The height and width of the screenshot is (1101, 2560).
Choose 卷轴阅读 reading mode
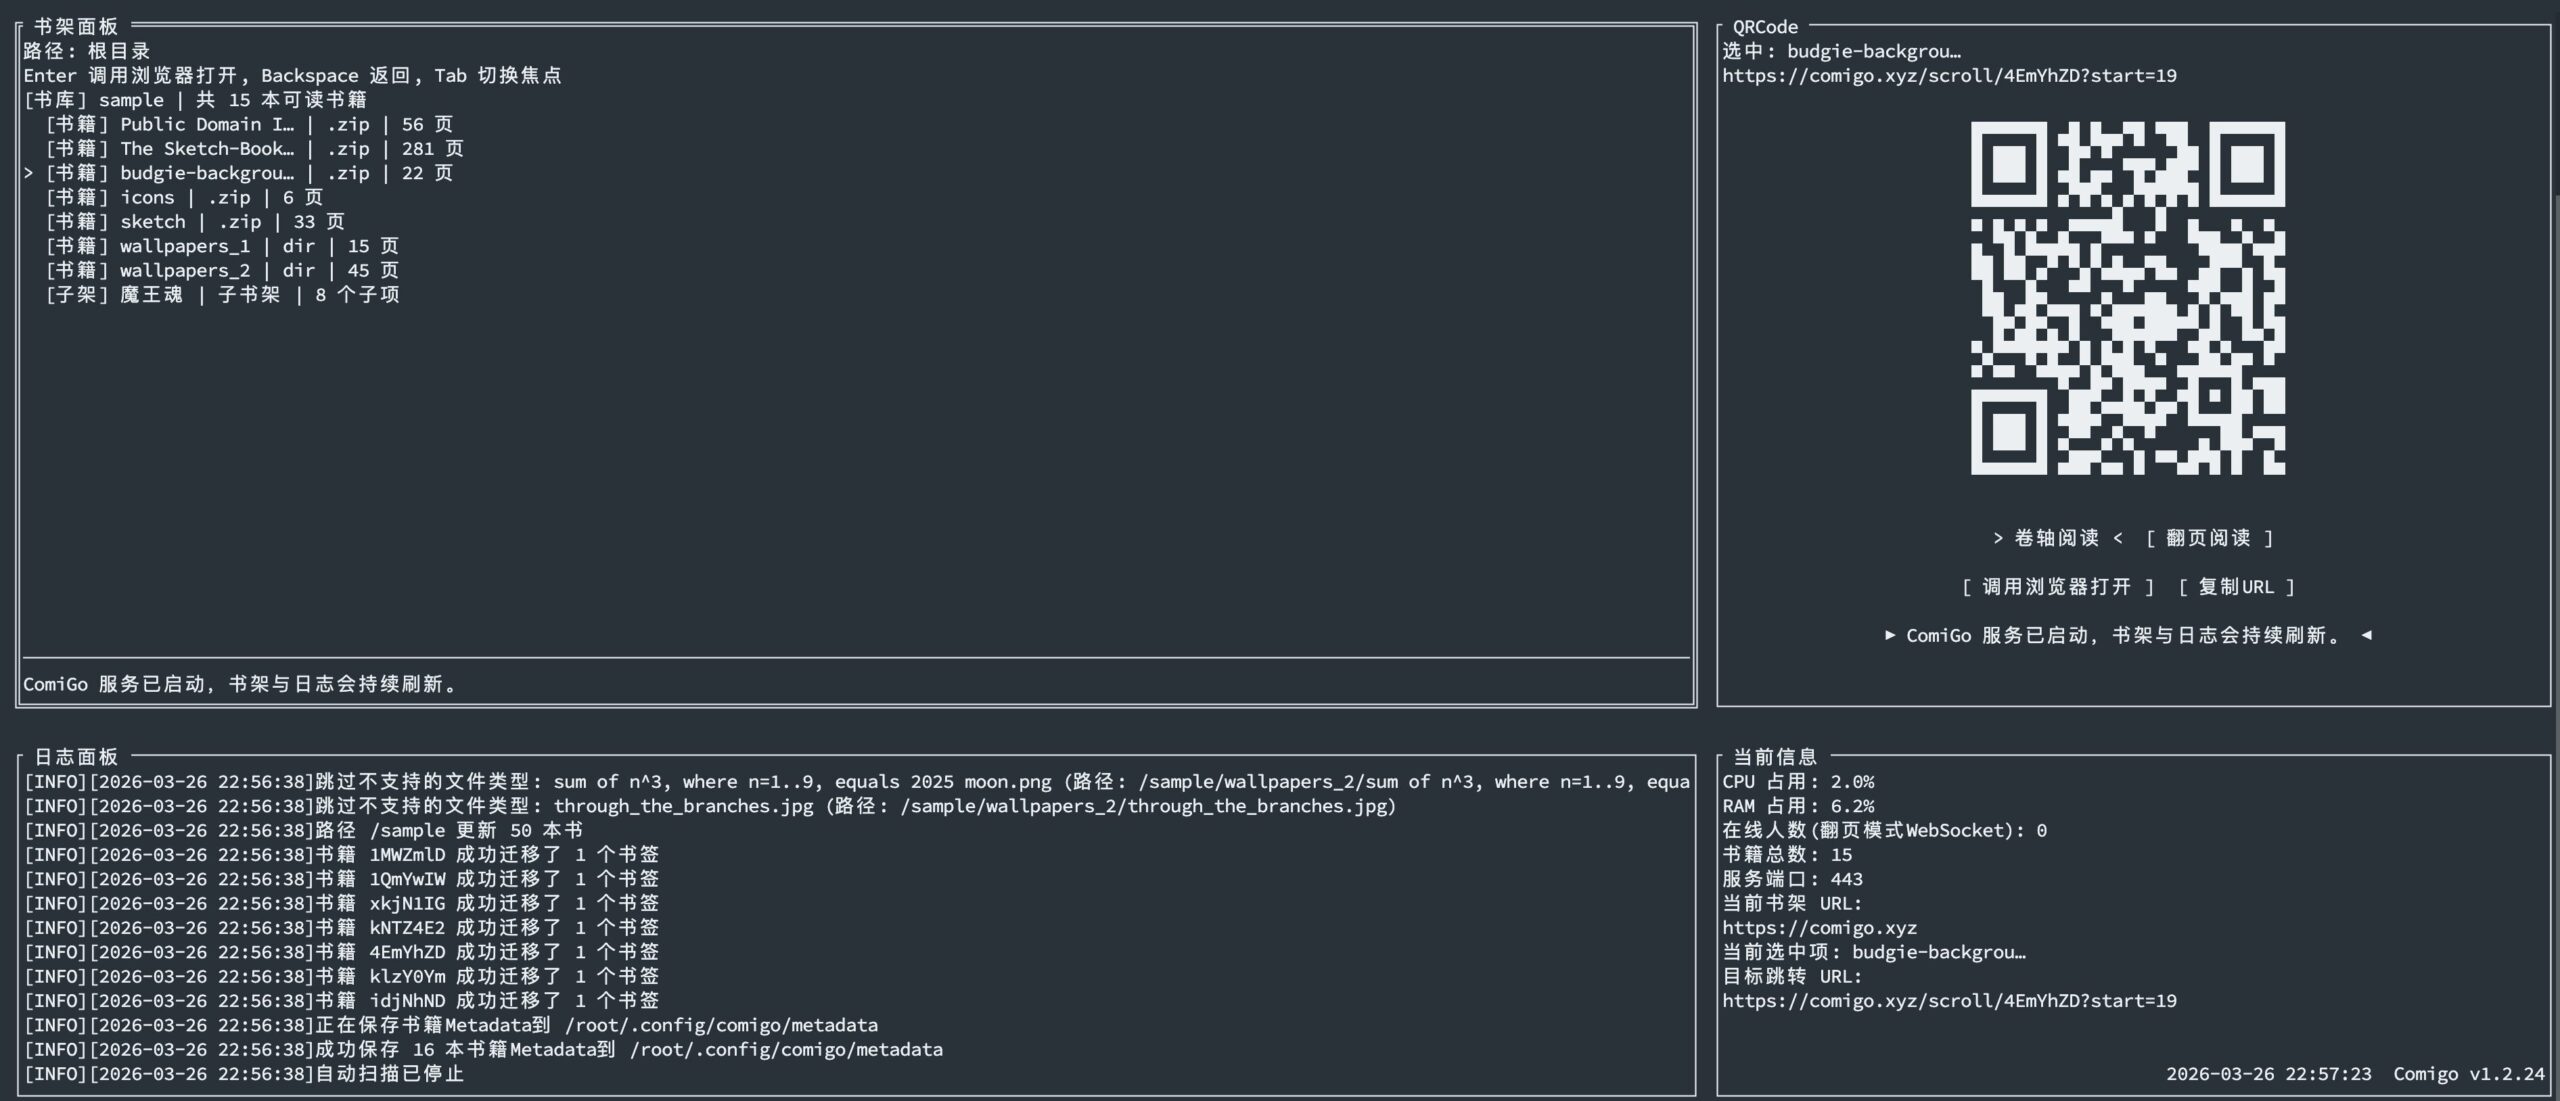point(2056,538)
